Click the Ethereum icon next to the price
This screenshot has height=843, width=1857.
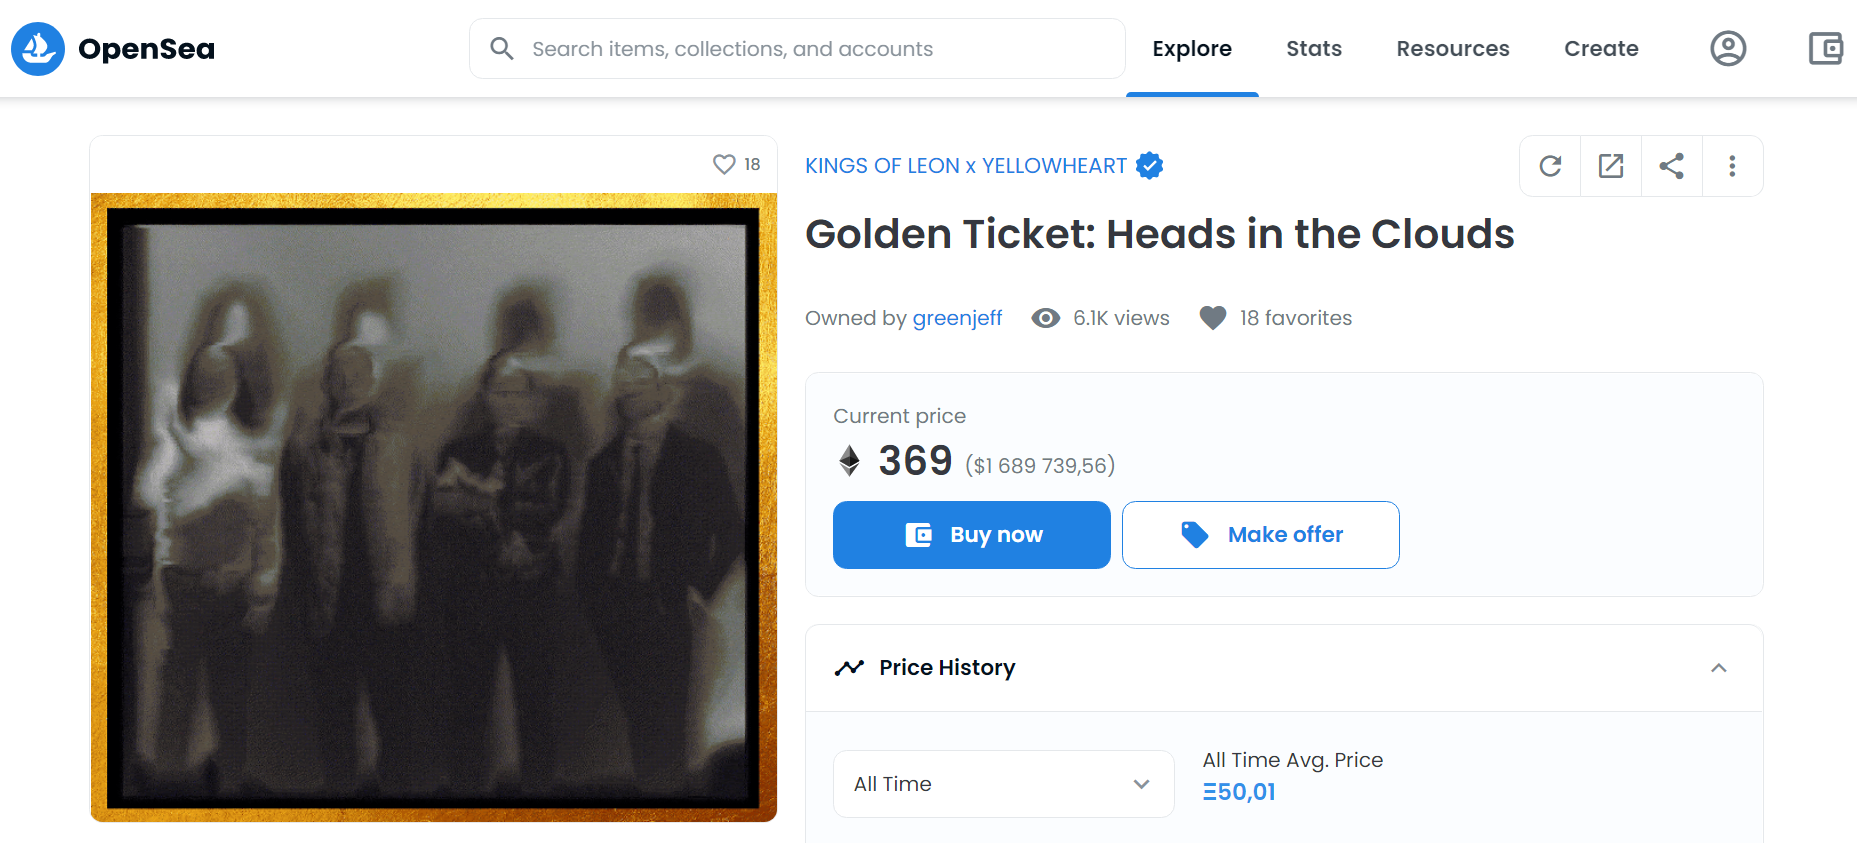[x=849, y=460]
